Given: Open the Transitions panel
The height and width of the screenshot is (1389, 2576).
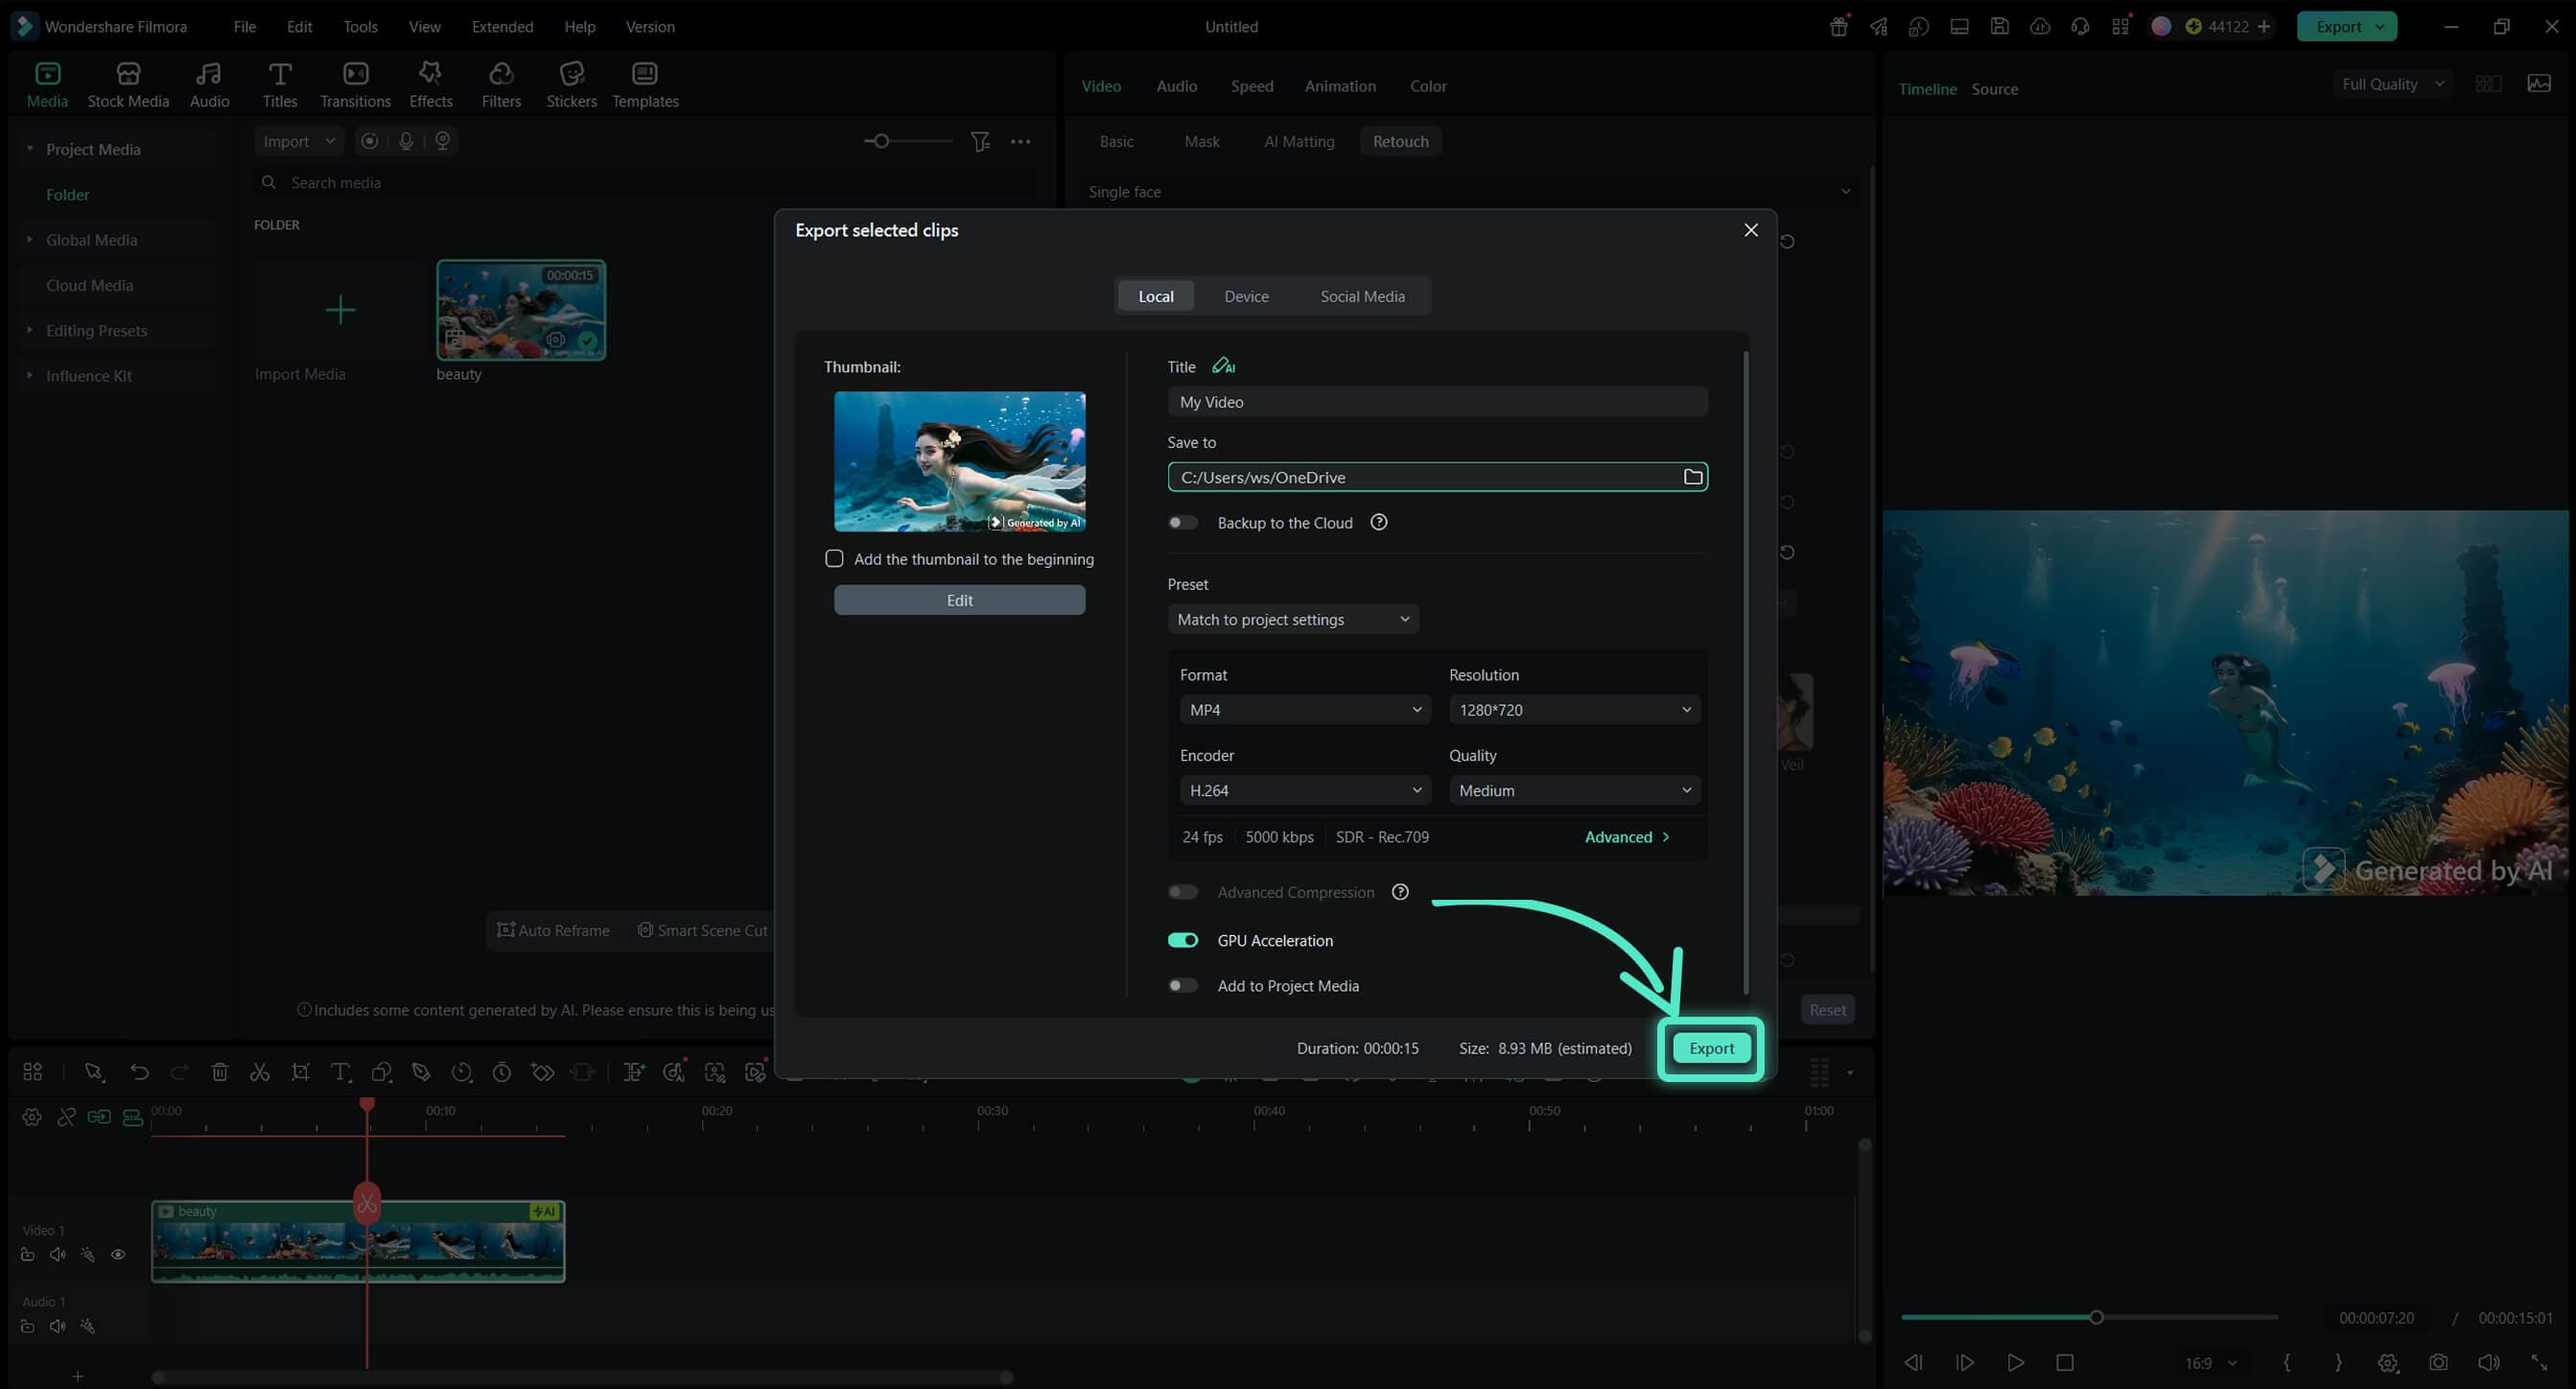Looking at the screenshot, I should (x=355, y=85).
